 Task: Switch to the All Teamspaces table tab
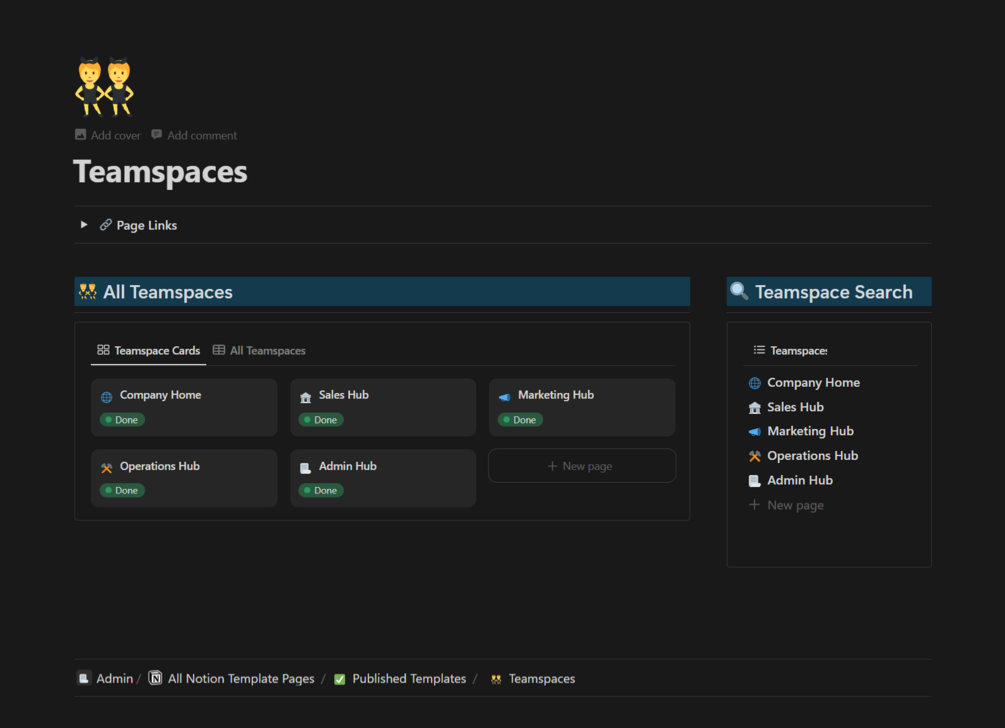(259, 351)
